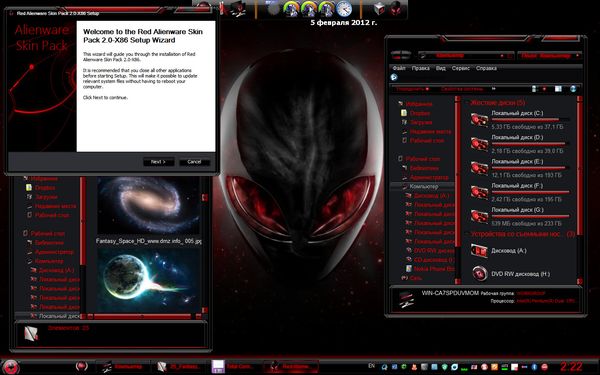Image resolution: width=600 pixels, height=375 pixels.
Task: Click the EN language indicator in the tray
Action: [x=371, y=366]
